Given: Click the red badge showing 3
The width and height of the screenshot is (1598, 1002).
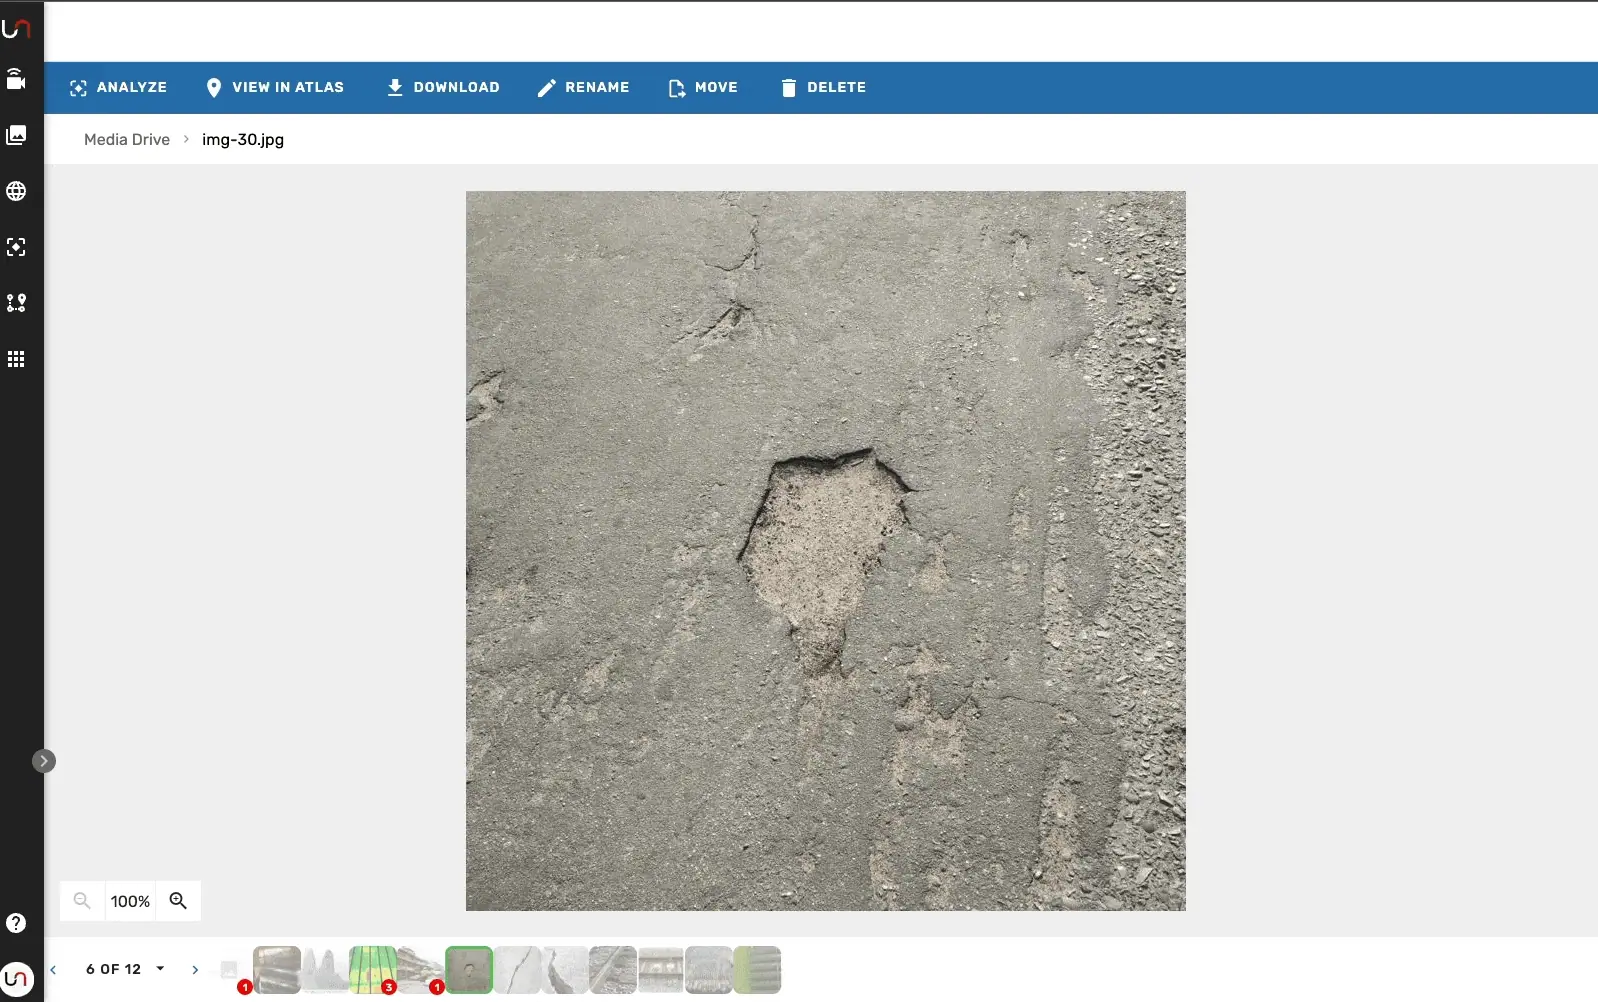Looking at the screenshot, I should [x=389, y=987].
